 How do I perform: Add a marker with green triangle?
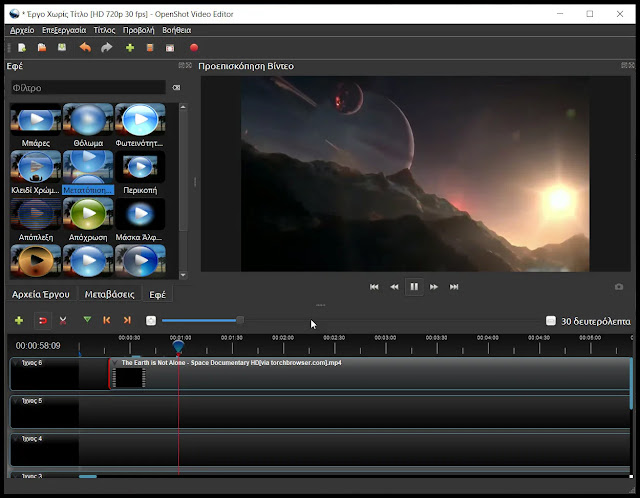[x=87, y=320]
